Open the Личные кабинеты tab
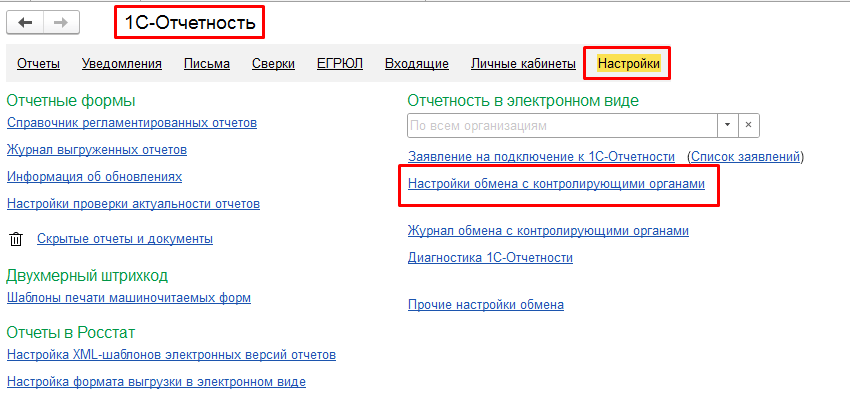The height and width of the screenshot is (404, 850). [523, 64]
